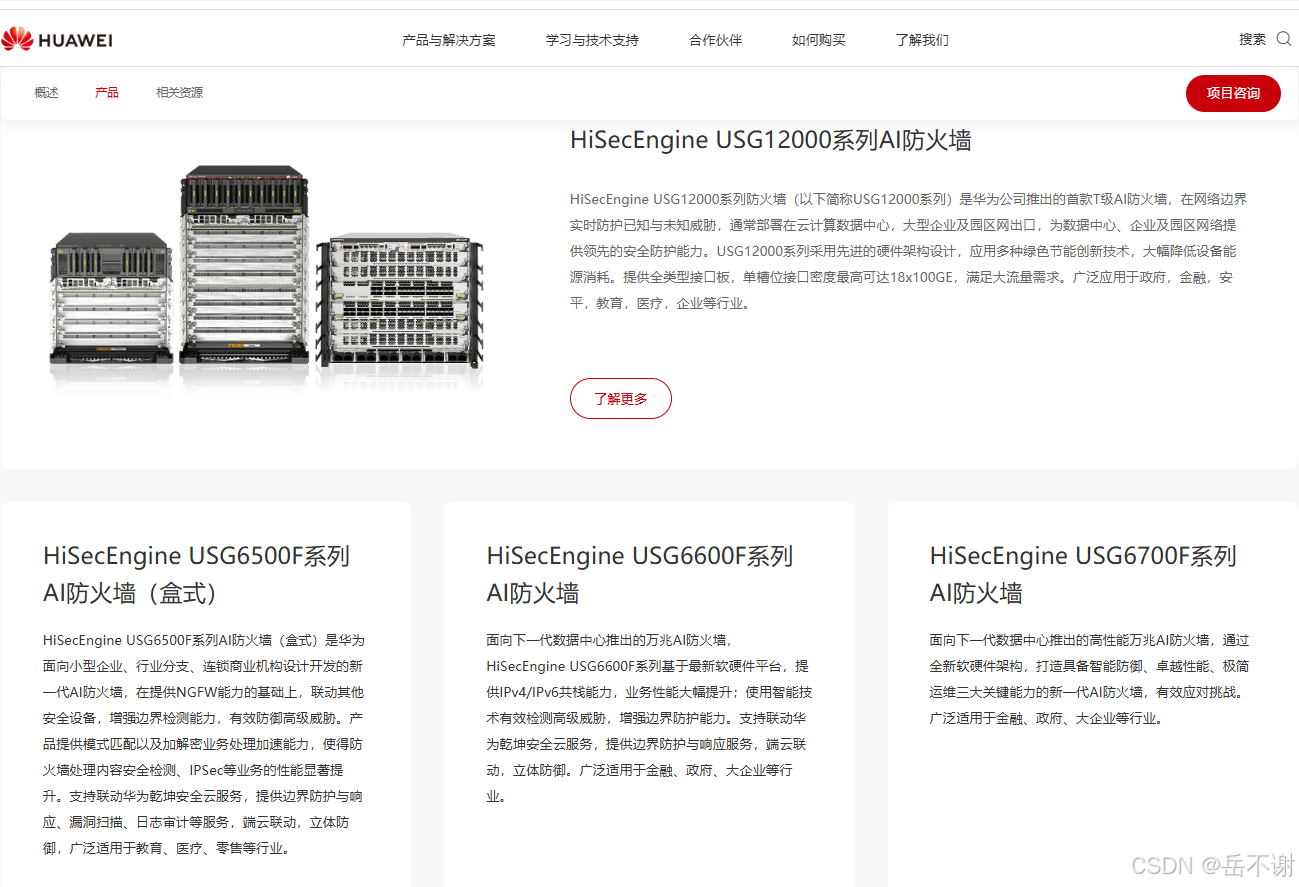
Task: Click the search magnifier icon
Action: (1284, 39)
